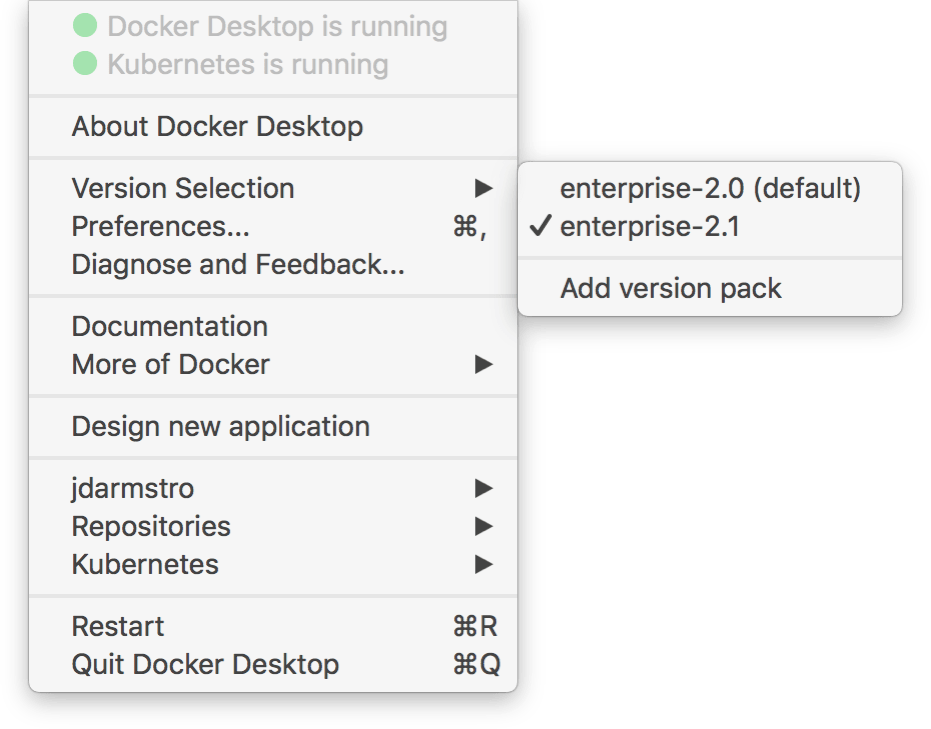Open the Version Selection submenu item
The width and height of the screenshot is (931, 729).
(273, 188)
